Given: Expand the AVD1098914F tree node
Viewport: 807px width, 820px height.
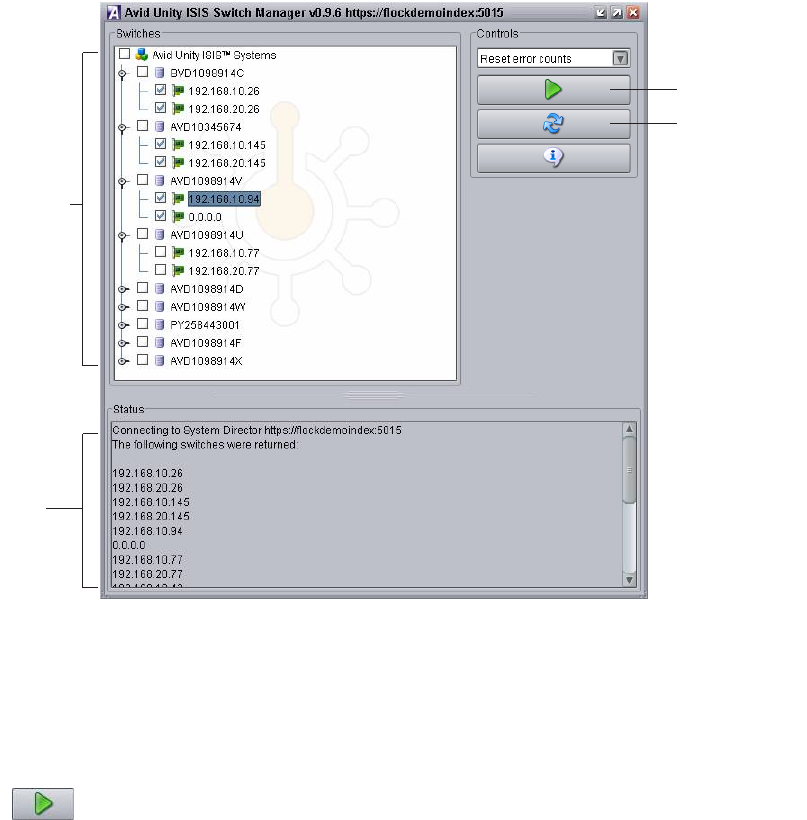Looking at the screenshot, I should click(x=122, y=344).
